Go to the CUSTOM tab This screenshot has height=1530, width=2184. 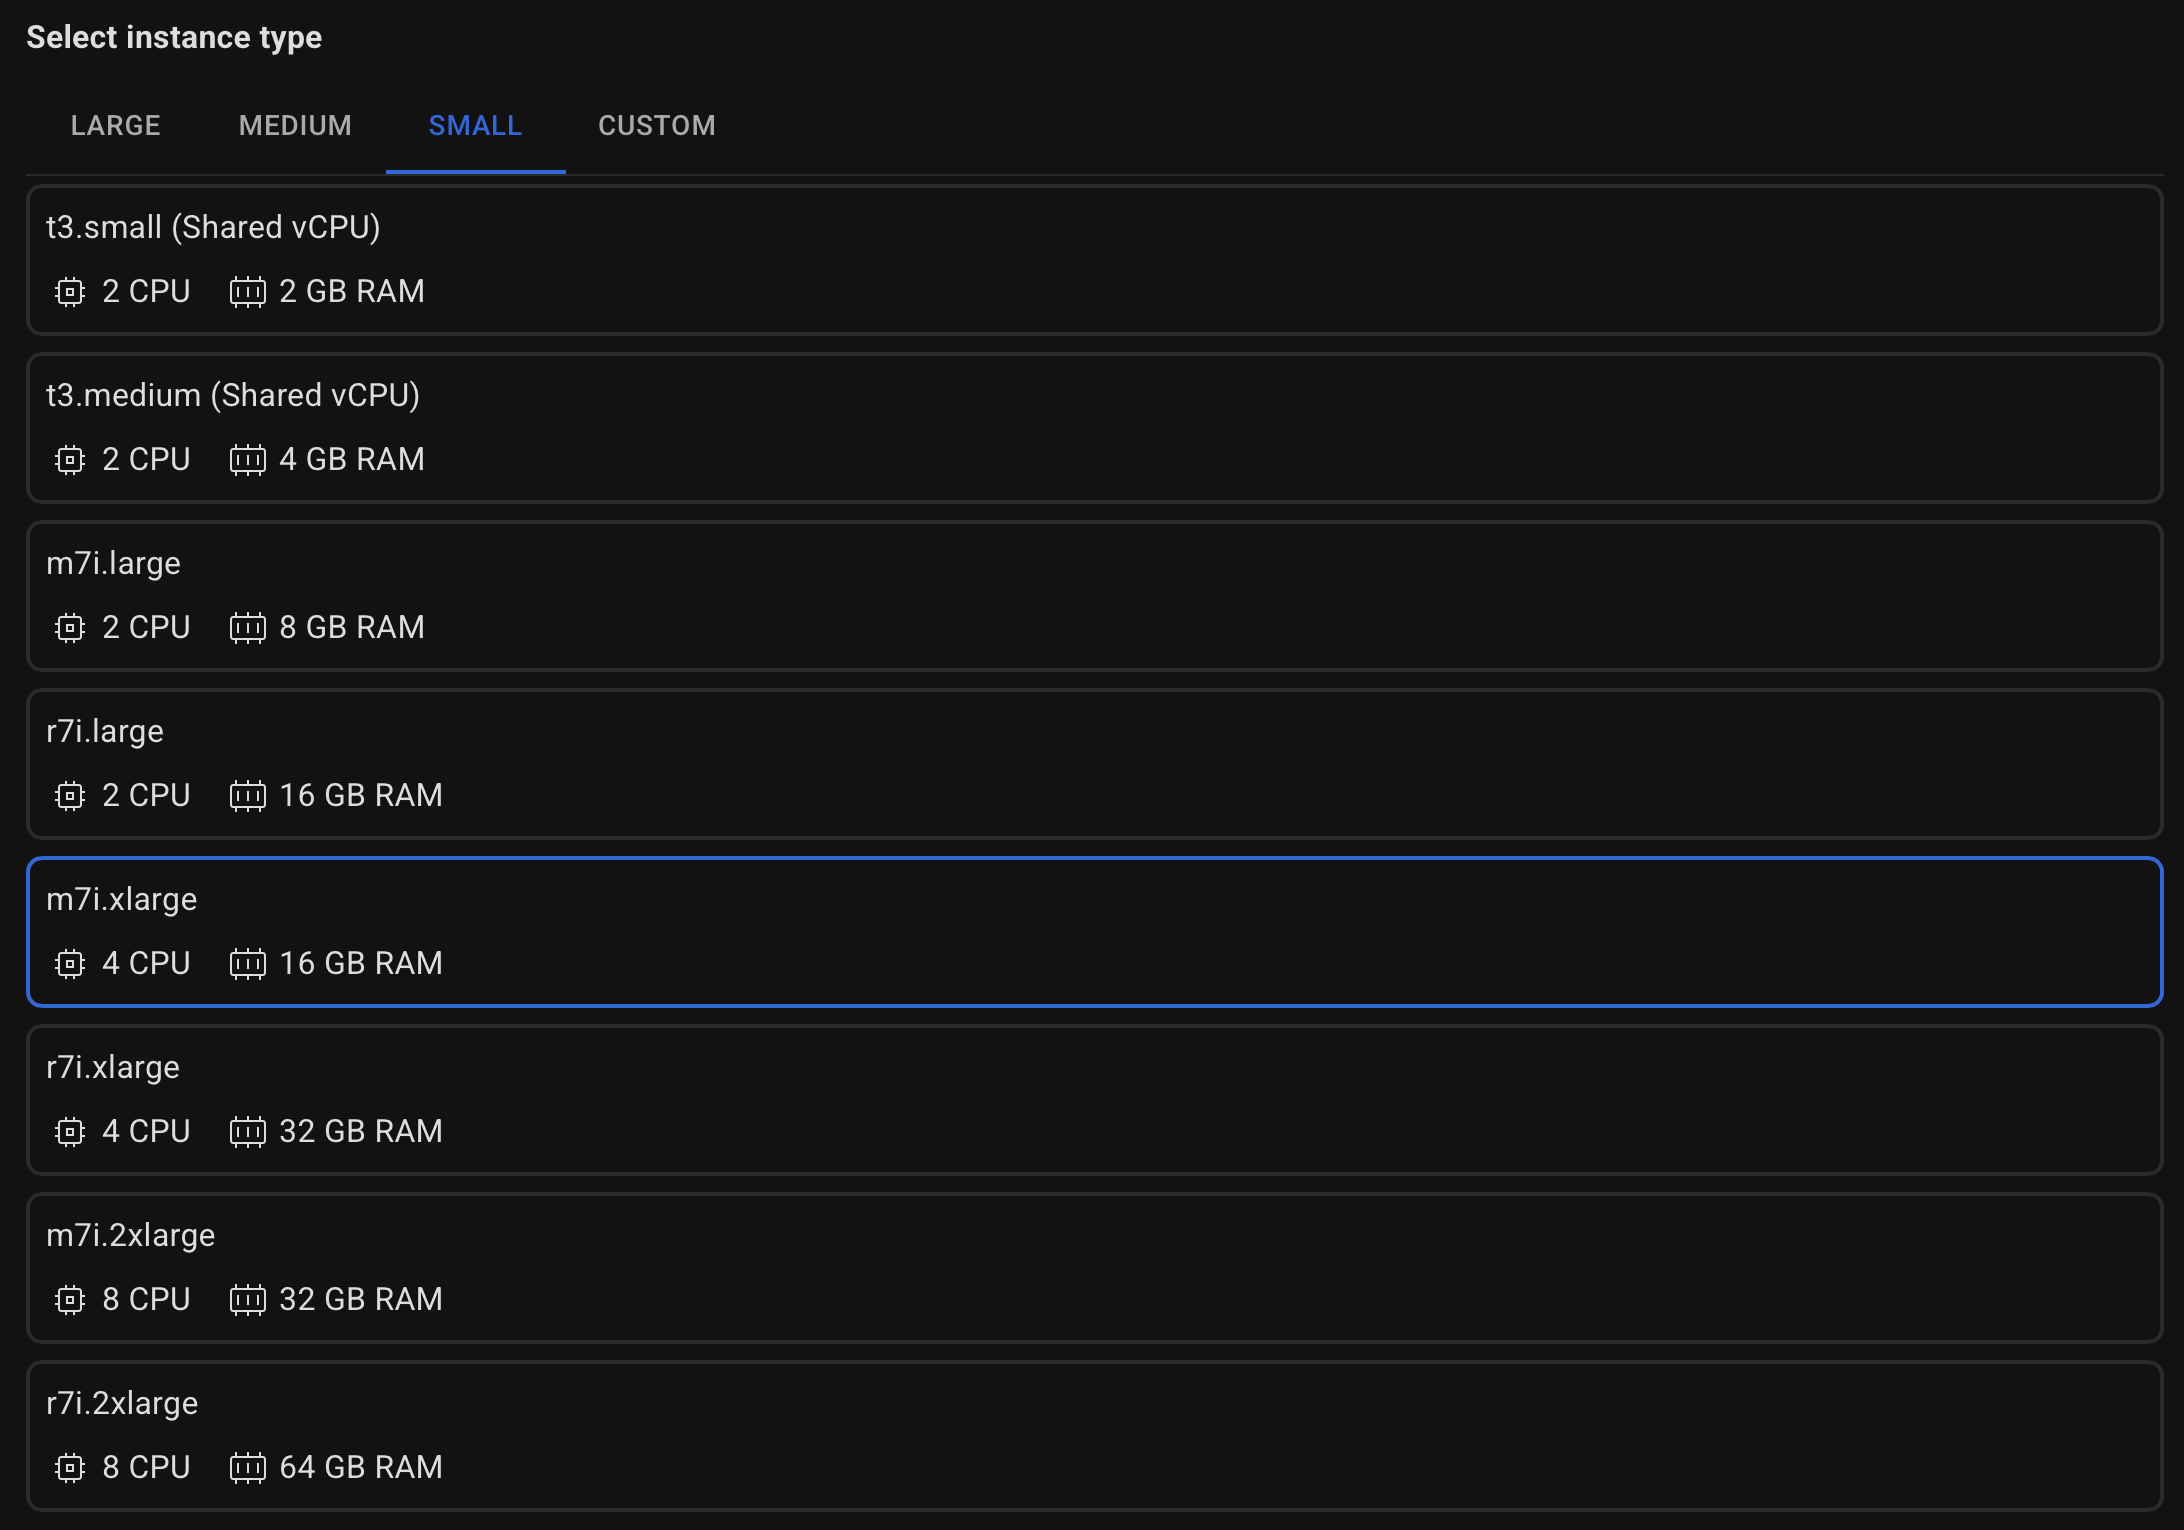click(657, 126)
